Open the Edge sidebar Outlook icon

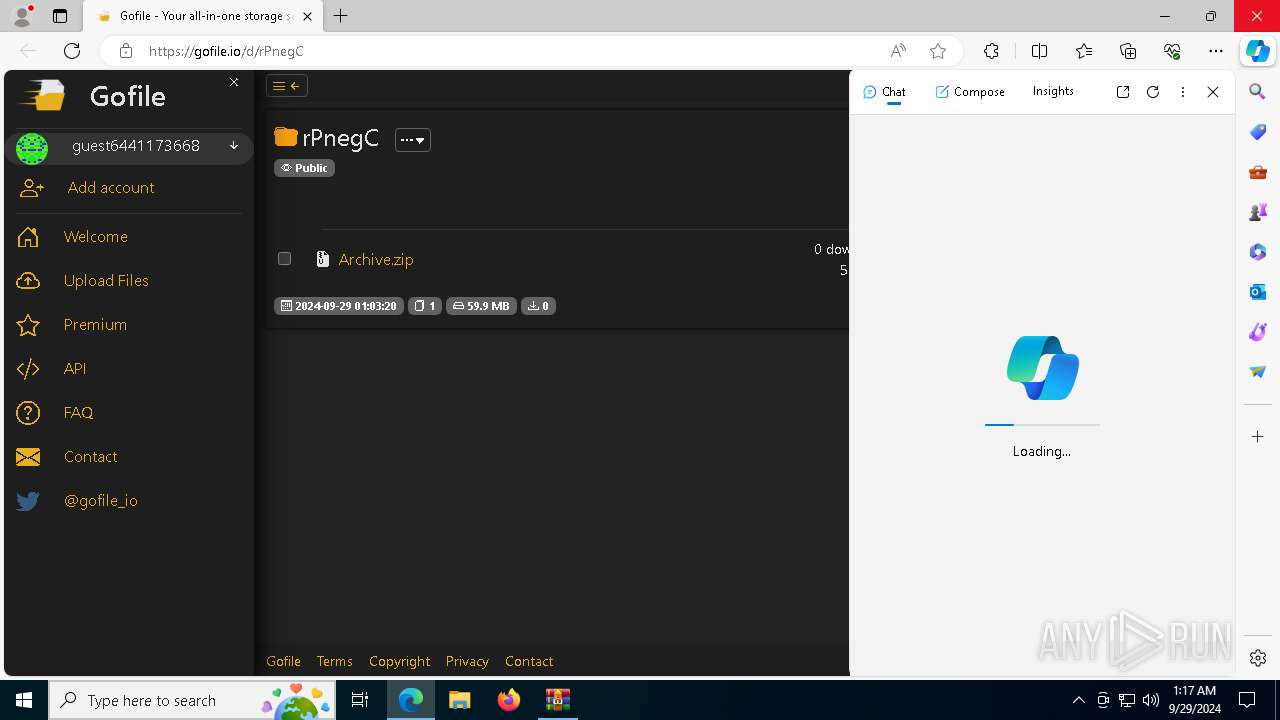(x=1258, y=292)
